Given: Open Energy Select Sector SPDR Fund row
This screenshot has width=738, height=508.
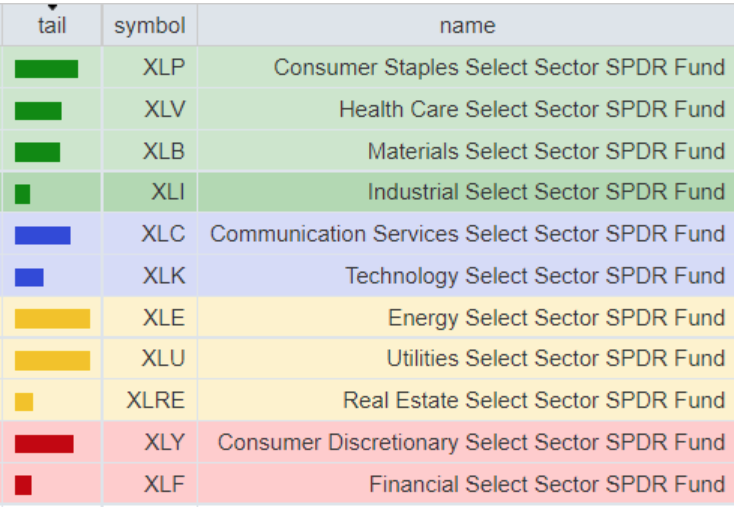Looking at the screenshot, I should point(556,318).
